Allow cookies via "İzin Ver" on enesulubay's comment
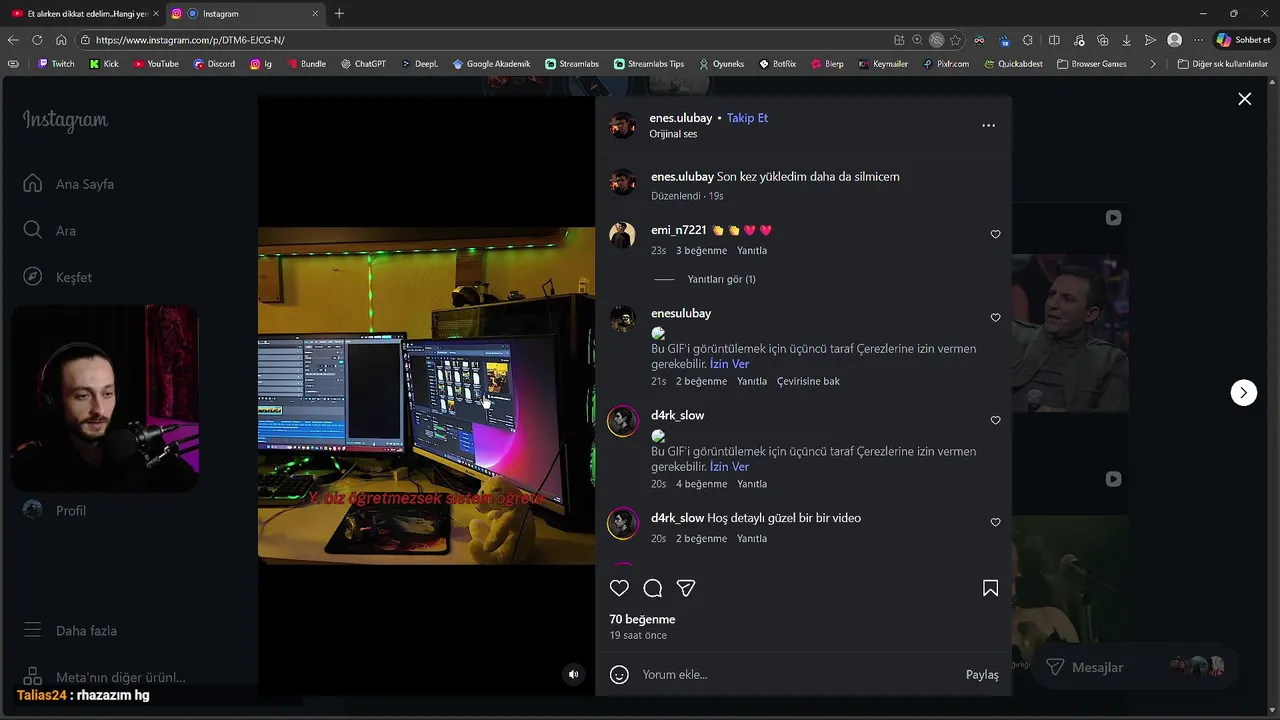The height and width of the screenshot is (720, 1280). pos(729,364)
